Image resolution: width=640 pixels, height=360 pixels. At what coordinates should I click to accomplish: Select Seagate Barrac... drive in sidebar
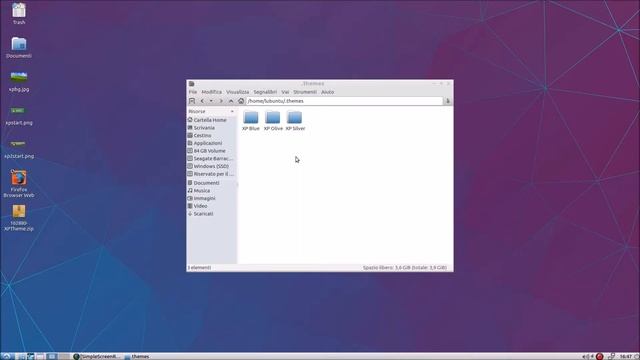(211, 158)
